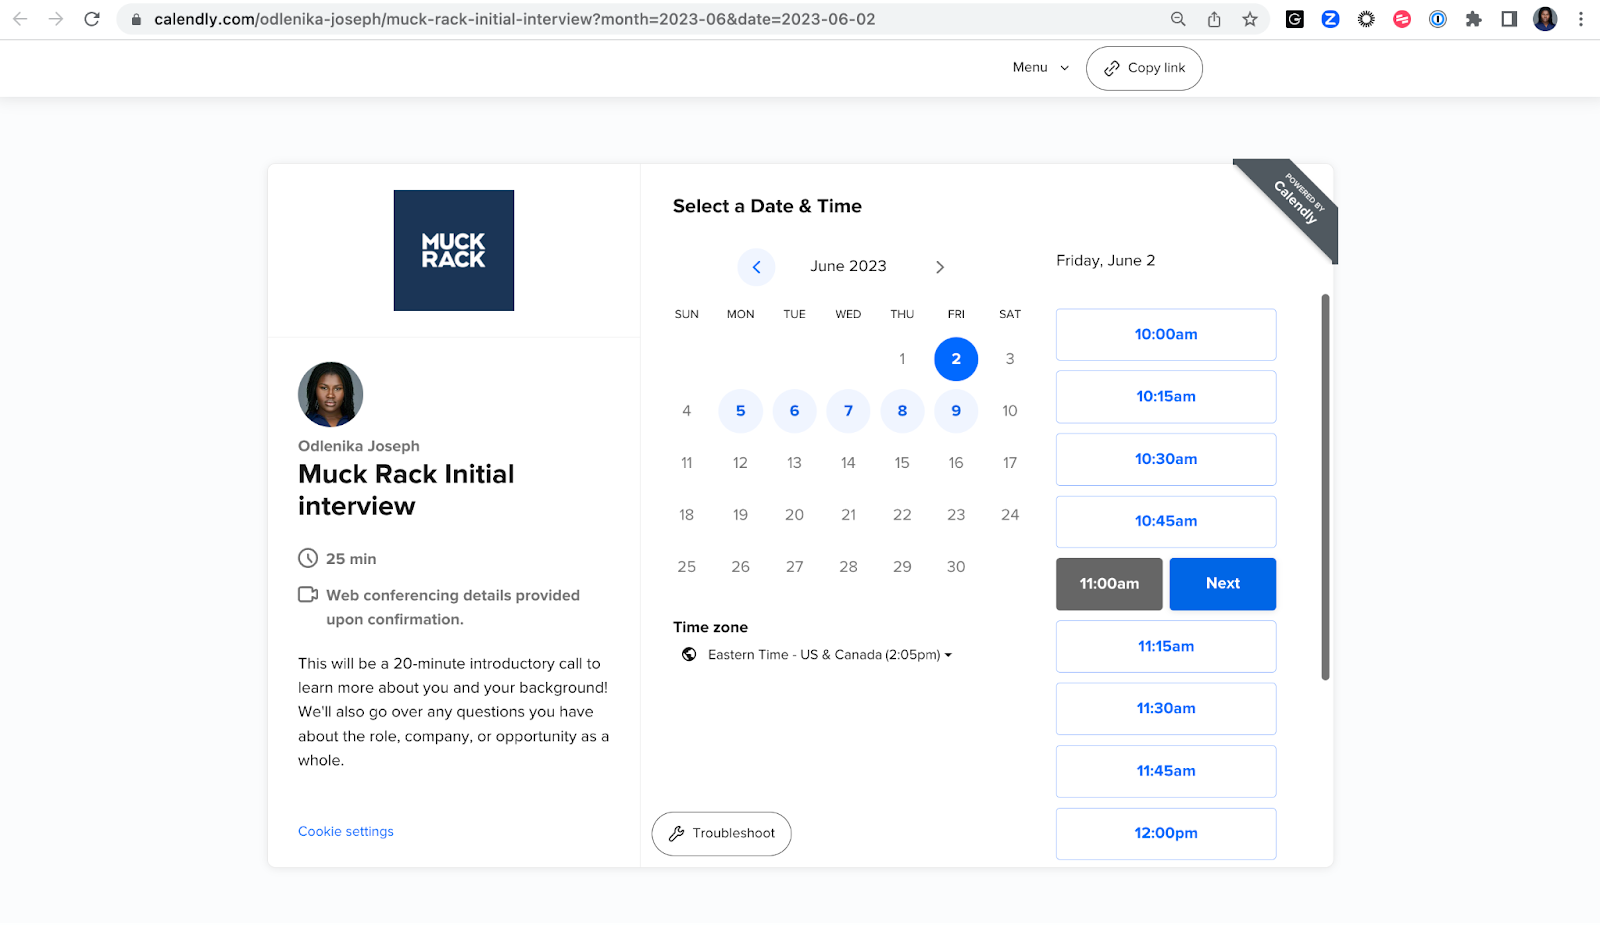Viewport: 1600px width, 925px height.
Task: Select June 5 on calendar
Action: (x=740, y=411)
